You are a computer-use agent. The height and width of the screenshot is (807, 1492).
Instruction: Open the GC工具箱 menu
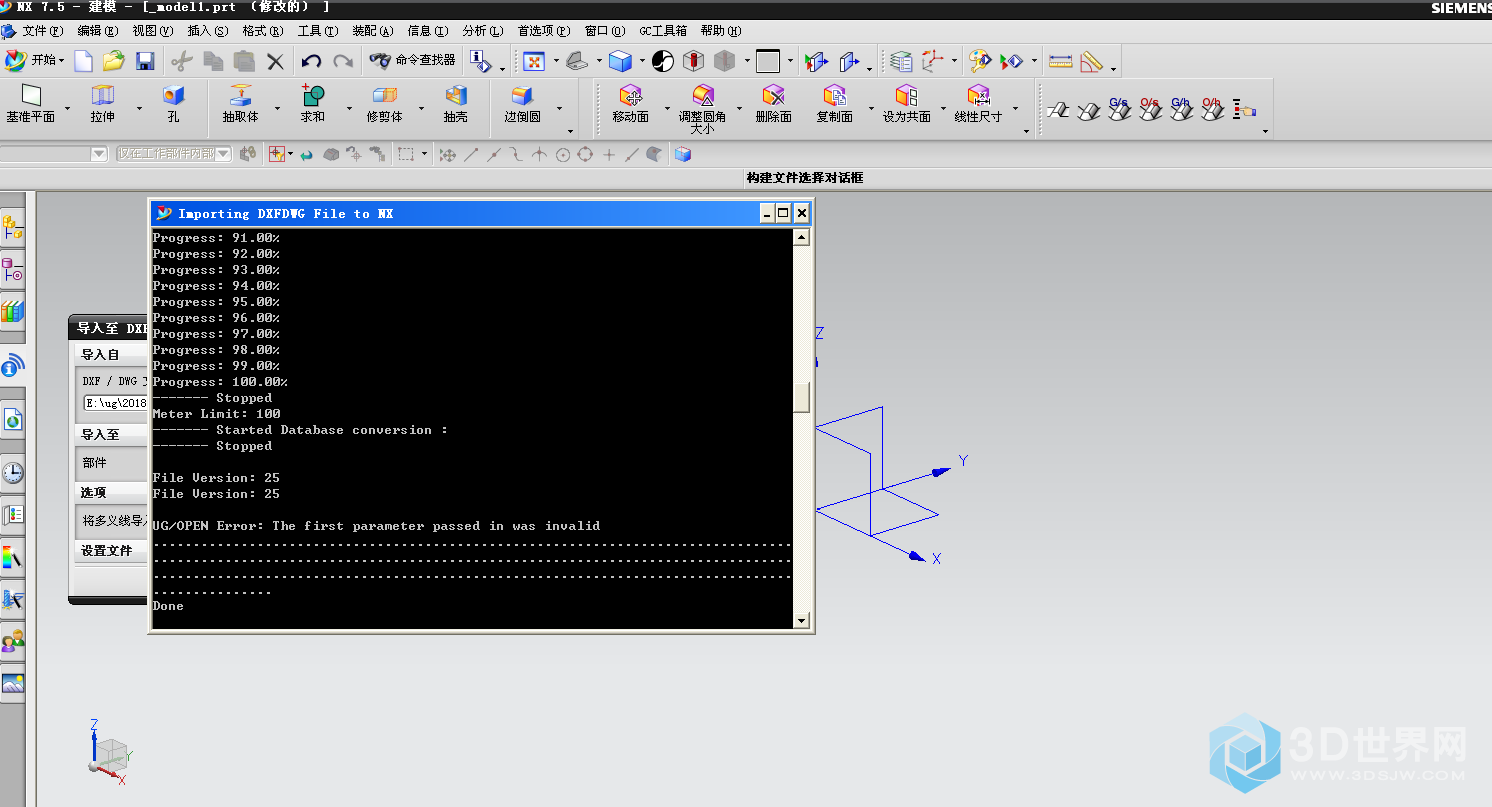[x=663, y=31]
